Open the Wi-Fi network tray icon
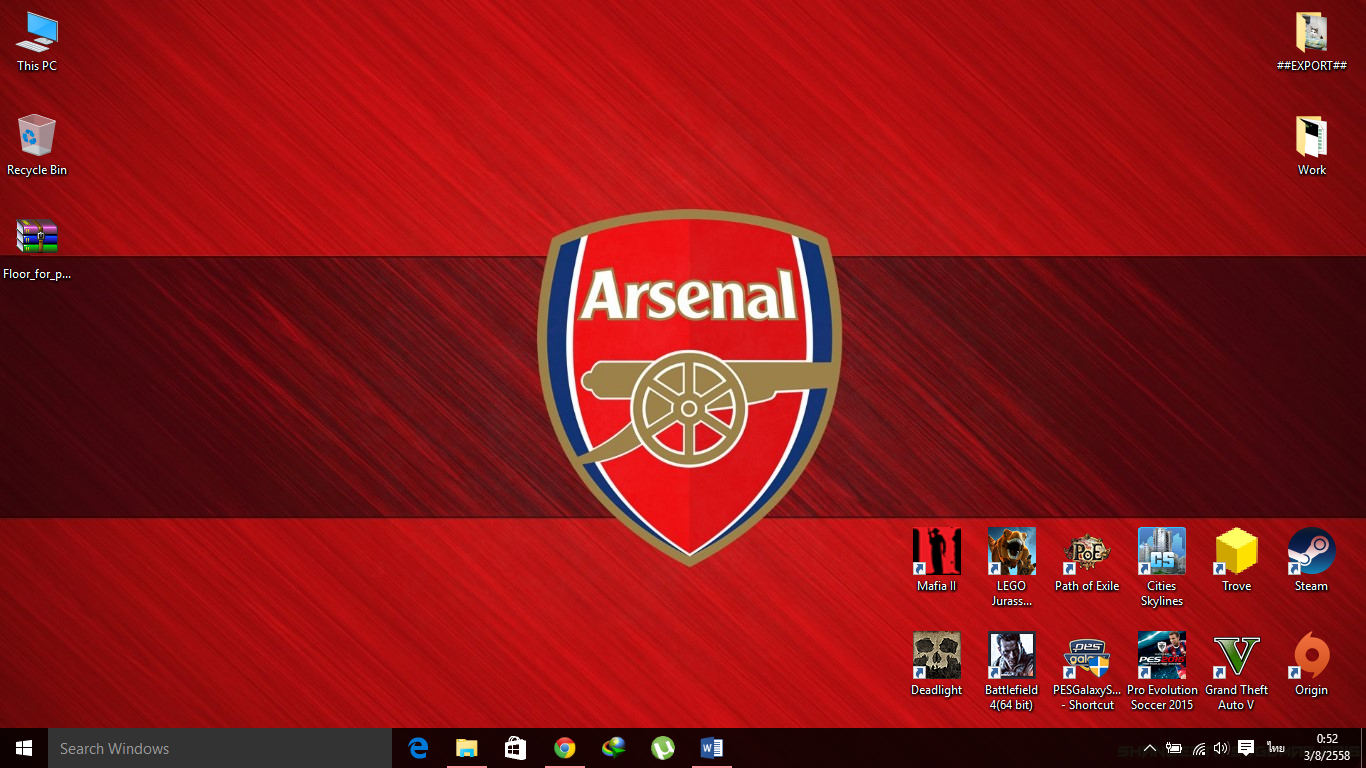 point(1198,748)
